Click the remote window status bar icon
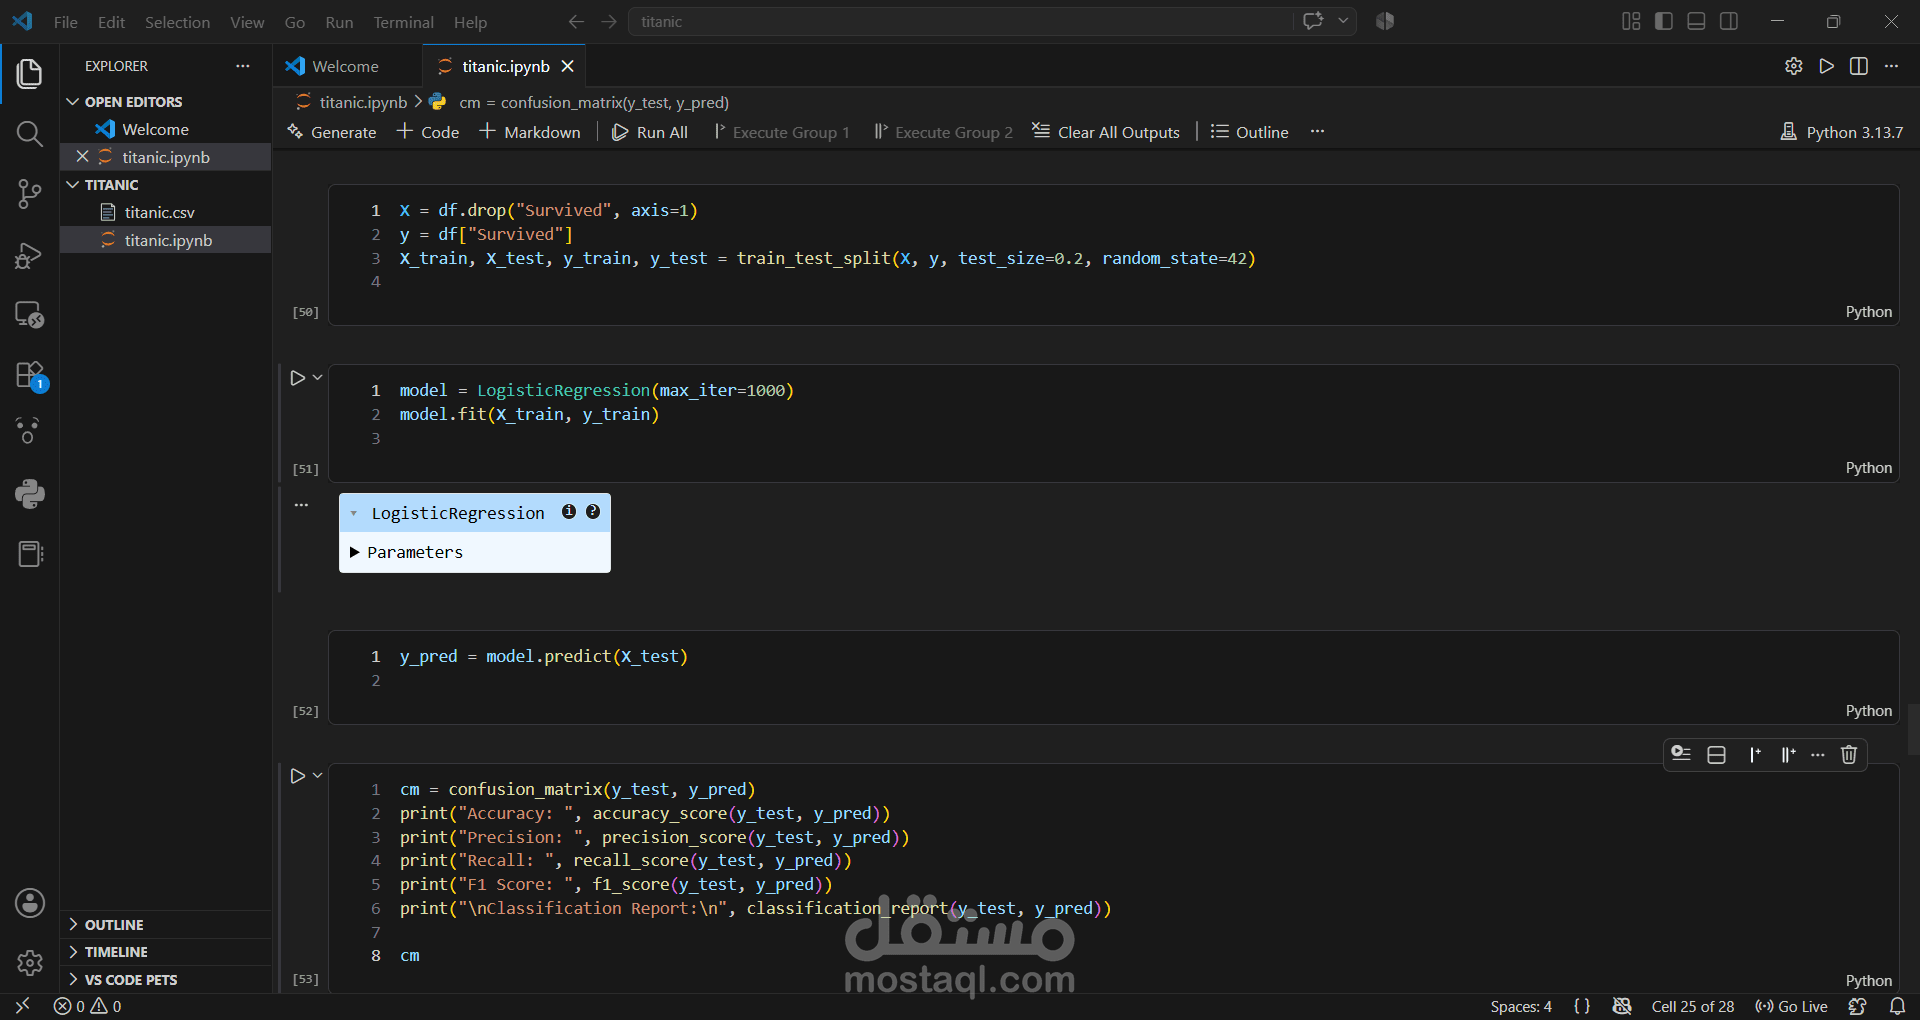The image size is (1920, 1020). point(22,1006)
